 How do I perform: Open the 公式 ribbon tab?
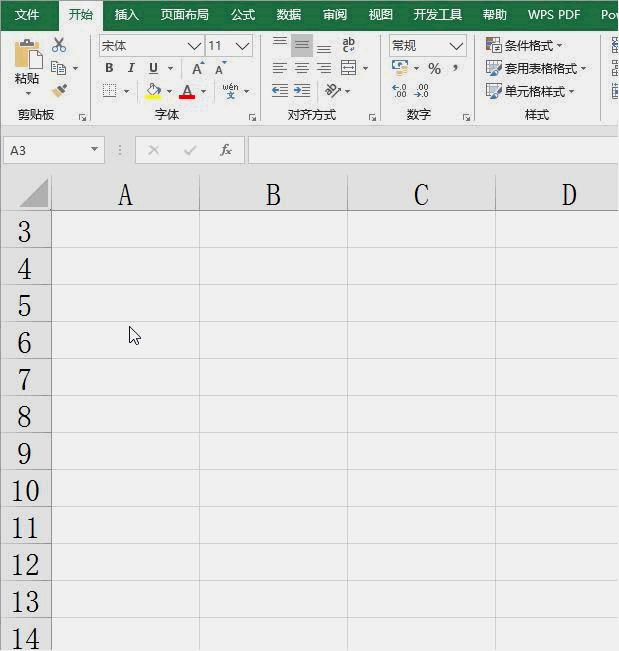(x=243, y=15)
